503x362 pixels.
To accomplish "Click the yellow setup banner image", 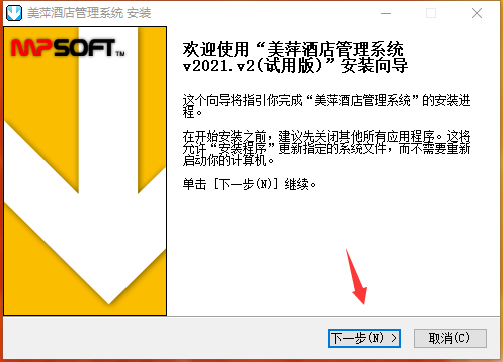I will tap(85, 171).
